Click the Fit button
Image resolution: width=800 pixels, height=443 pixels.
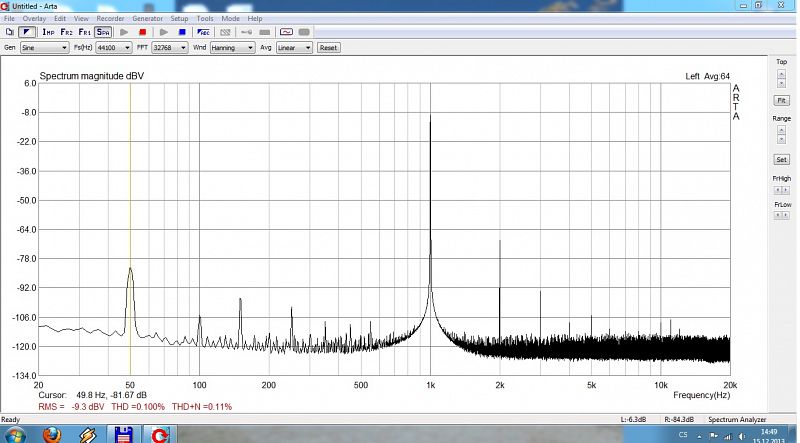point(781,101)
